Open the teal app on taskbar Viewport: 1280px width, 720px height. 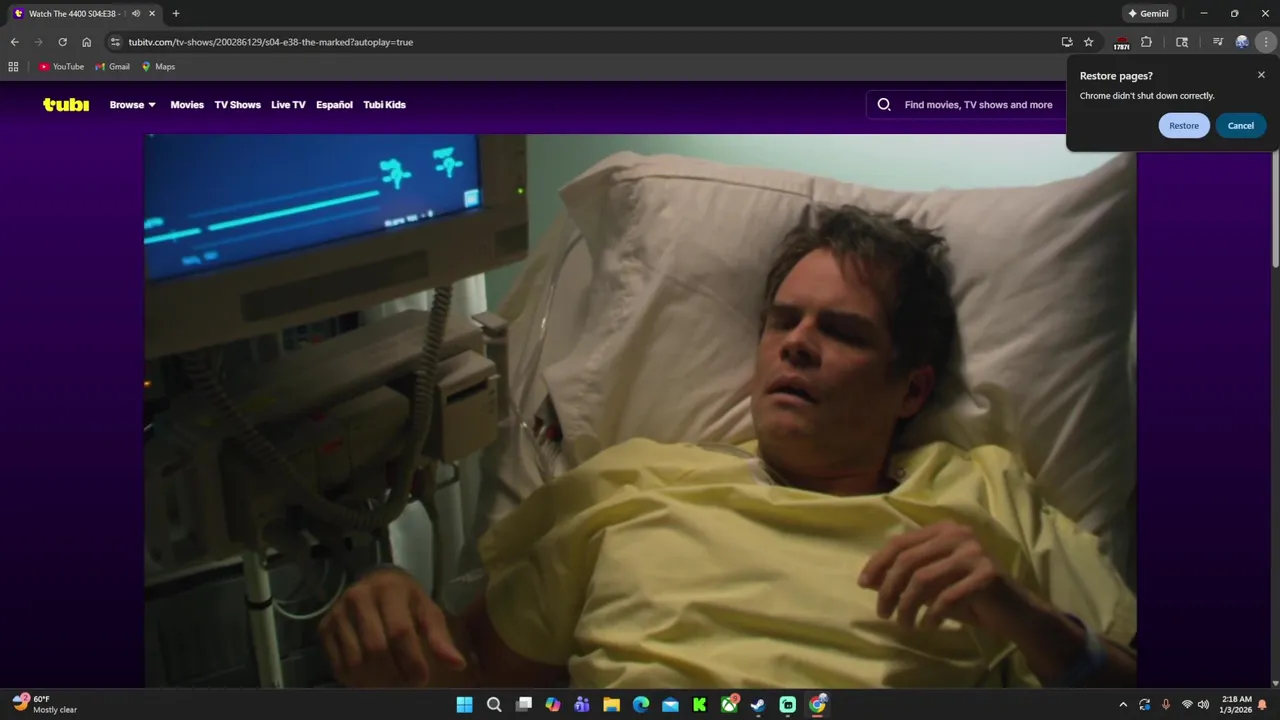788,705
